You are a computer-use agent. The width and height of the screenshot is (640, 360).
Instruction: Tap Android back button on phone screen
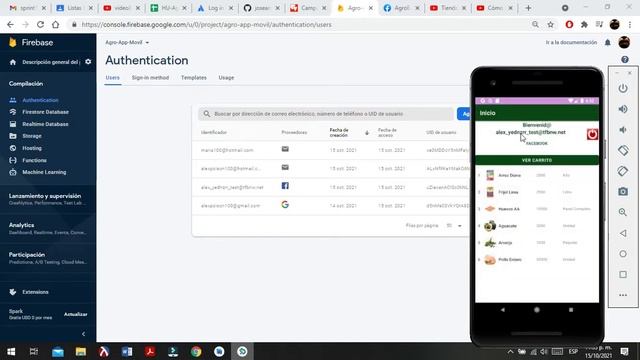coord(503,310)
